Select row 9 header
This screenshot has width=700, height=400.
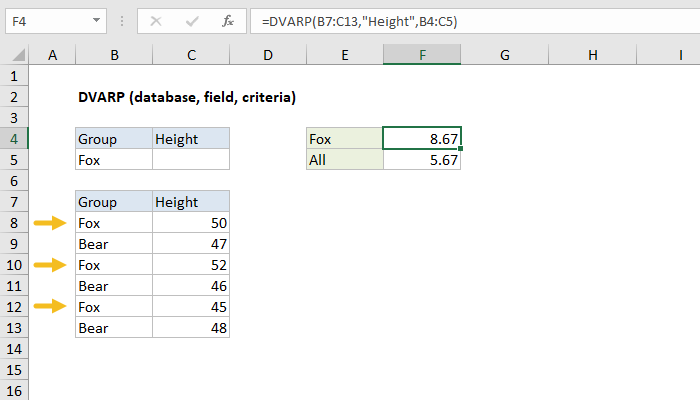click(x=14, y=244)
